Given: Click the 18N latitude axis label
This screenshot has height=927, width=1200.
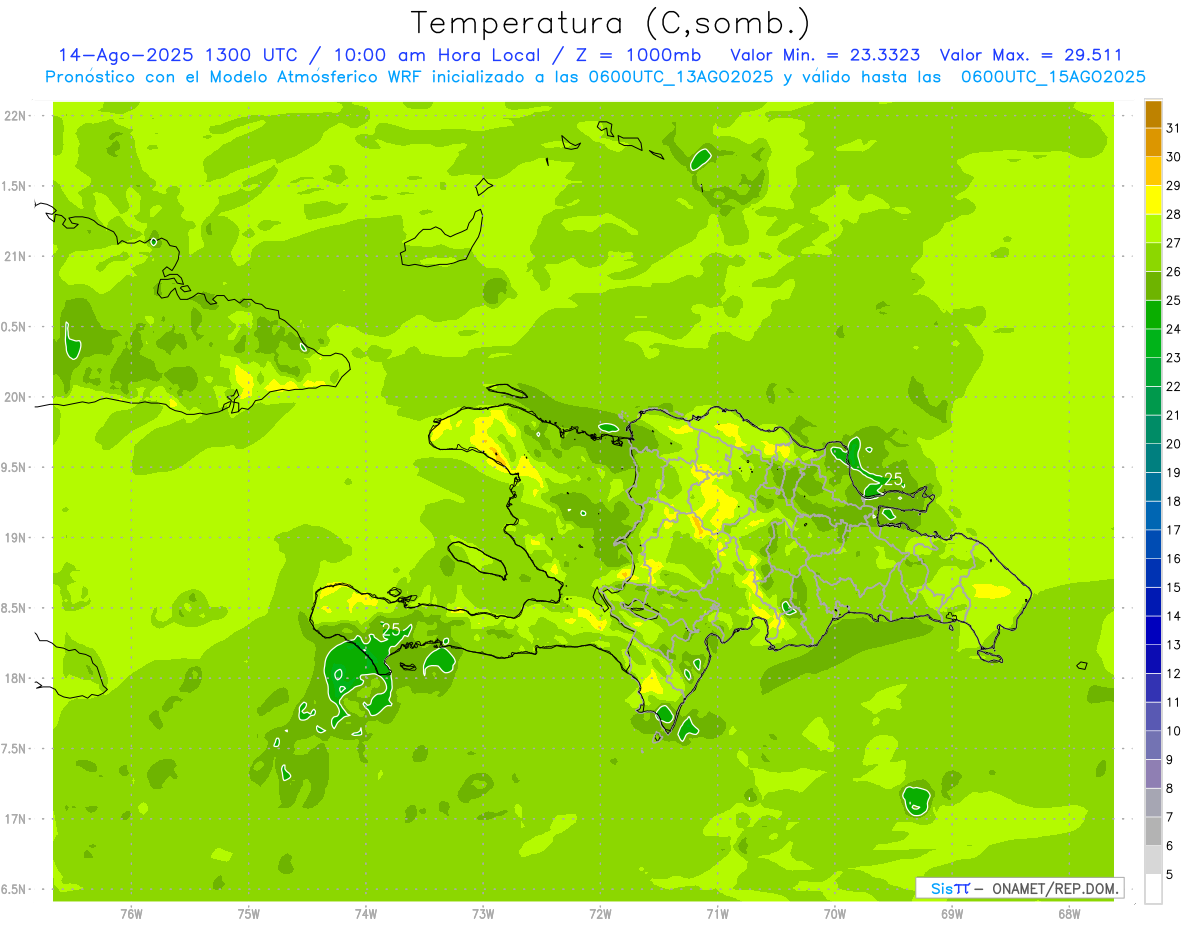Looking at the screenshot, I should (x=16, y=679).
